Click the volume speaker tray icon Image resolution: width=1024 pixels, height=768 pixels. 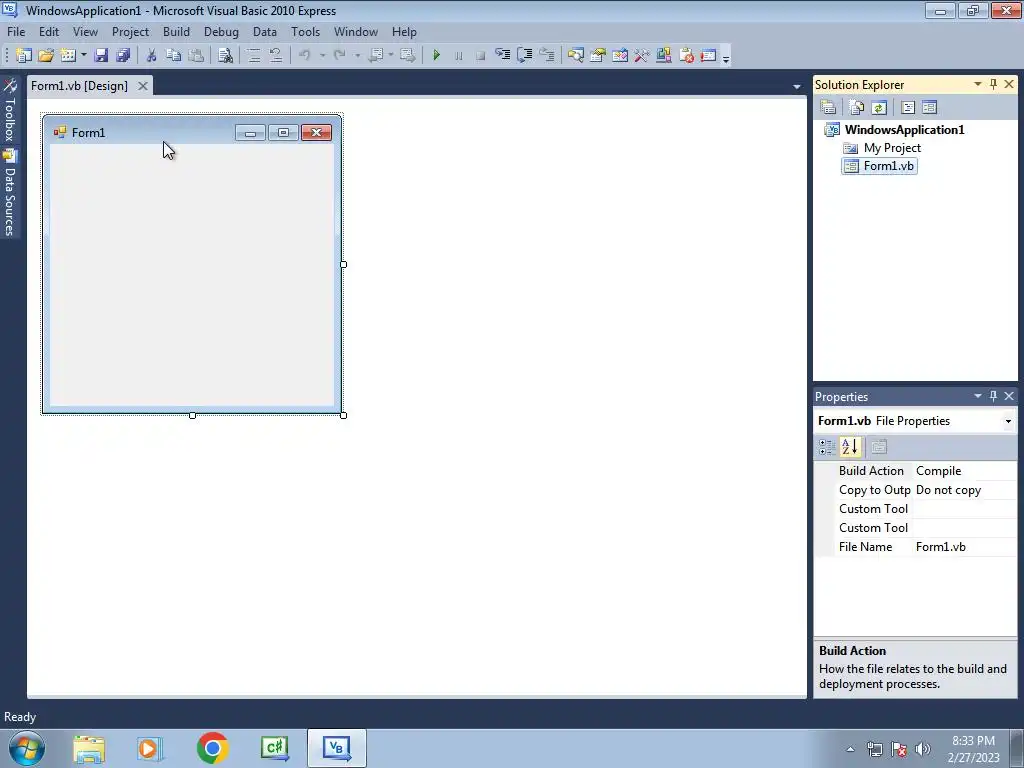pos(923,749)
